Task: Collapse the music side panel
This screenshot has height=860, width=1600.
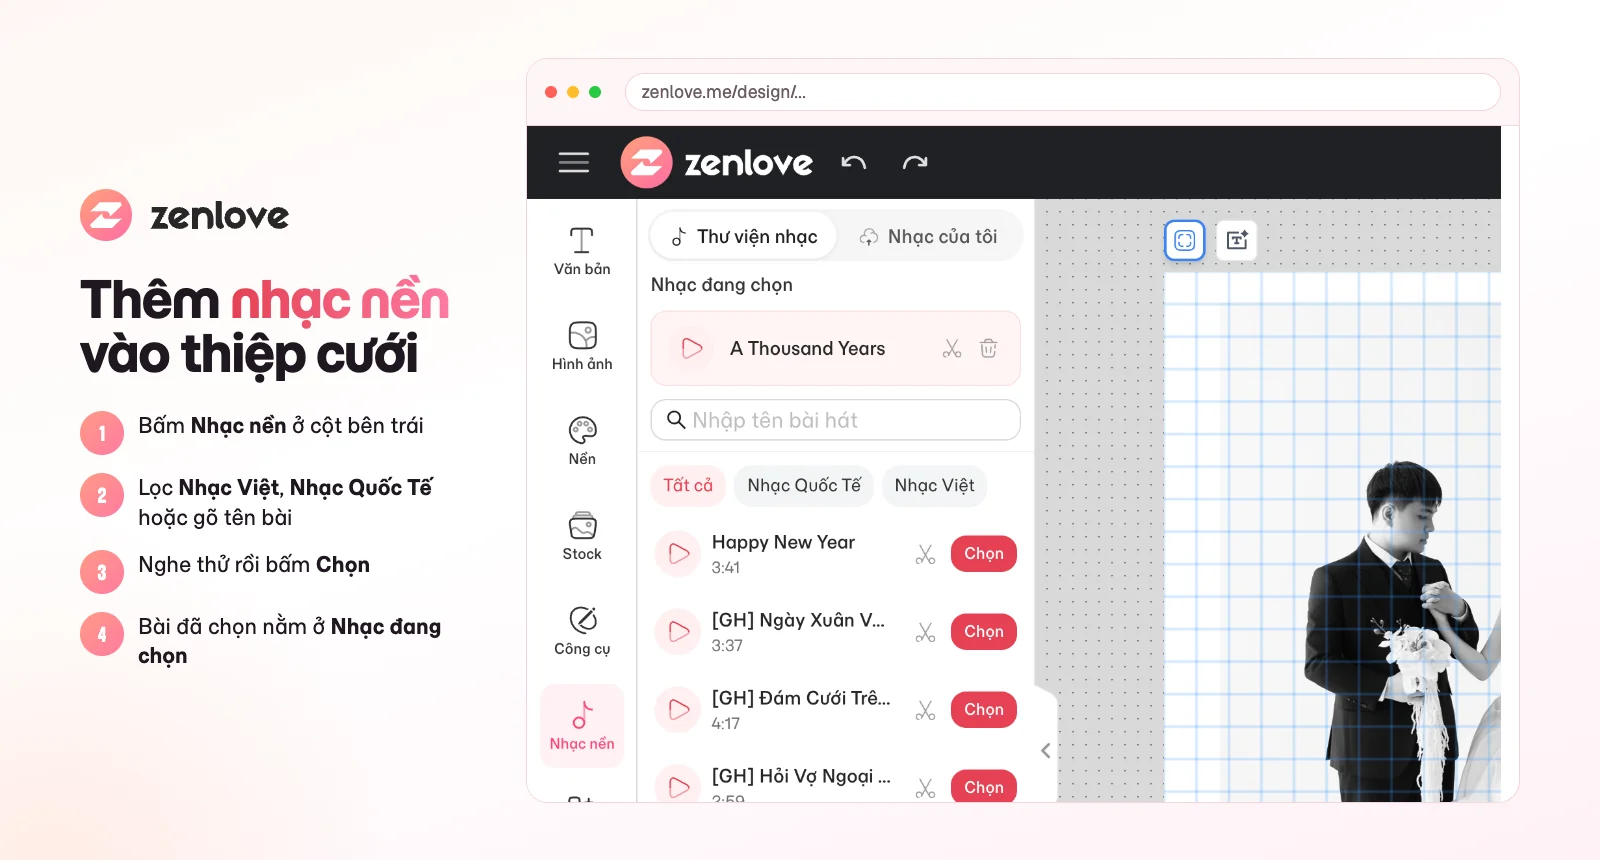Action: (x=1045, y=750)
